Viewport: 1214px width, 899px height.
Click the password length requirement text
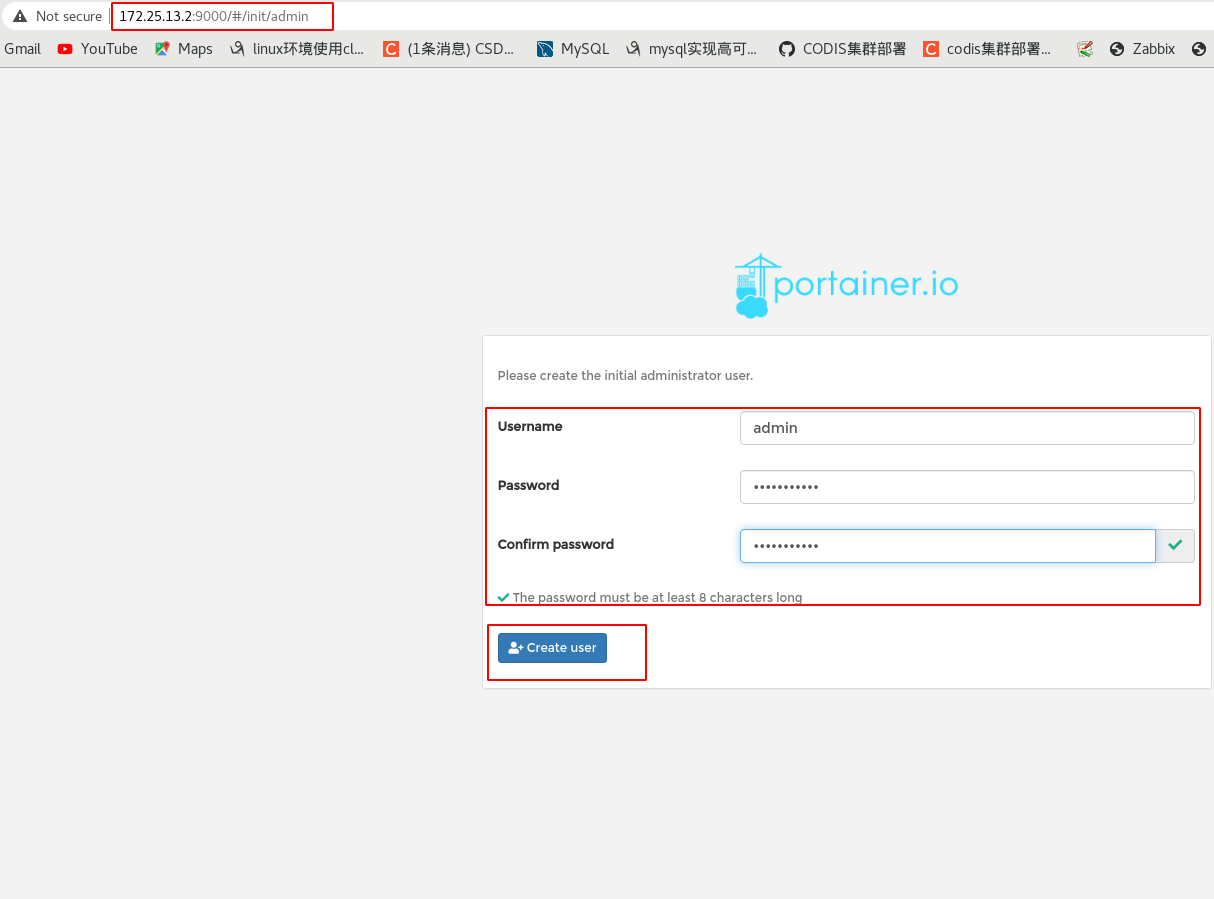[x=657, y=597]
